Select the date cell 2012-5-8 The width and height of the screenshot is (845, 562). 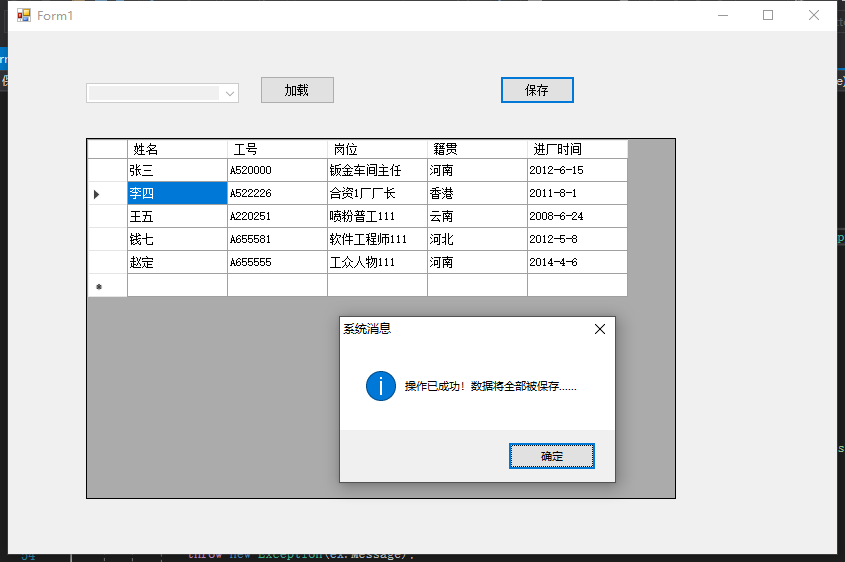577,239
